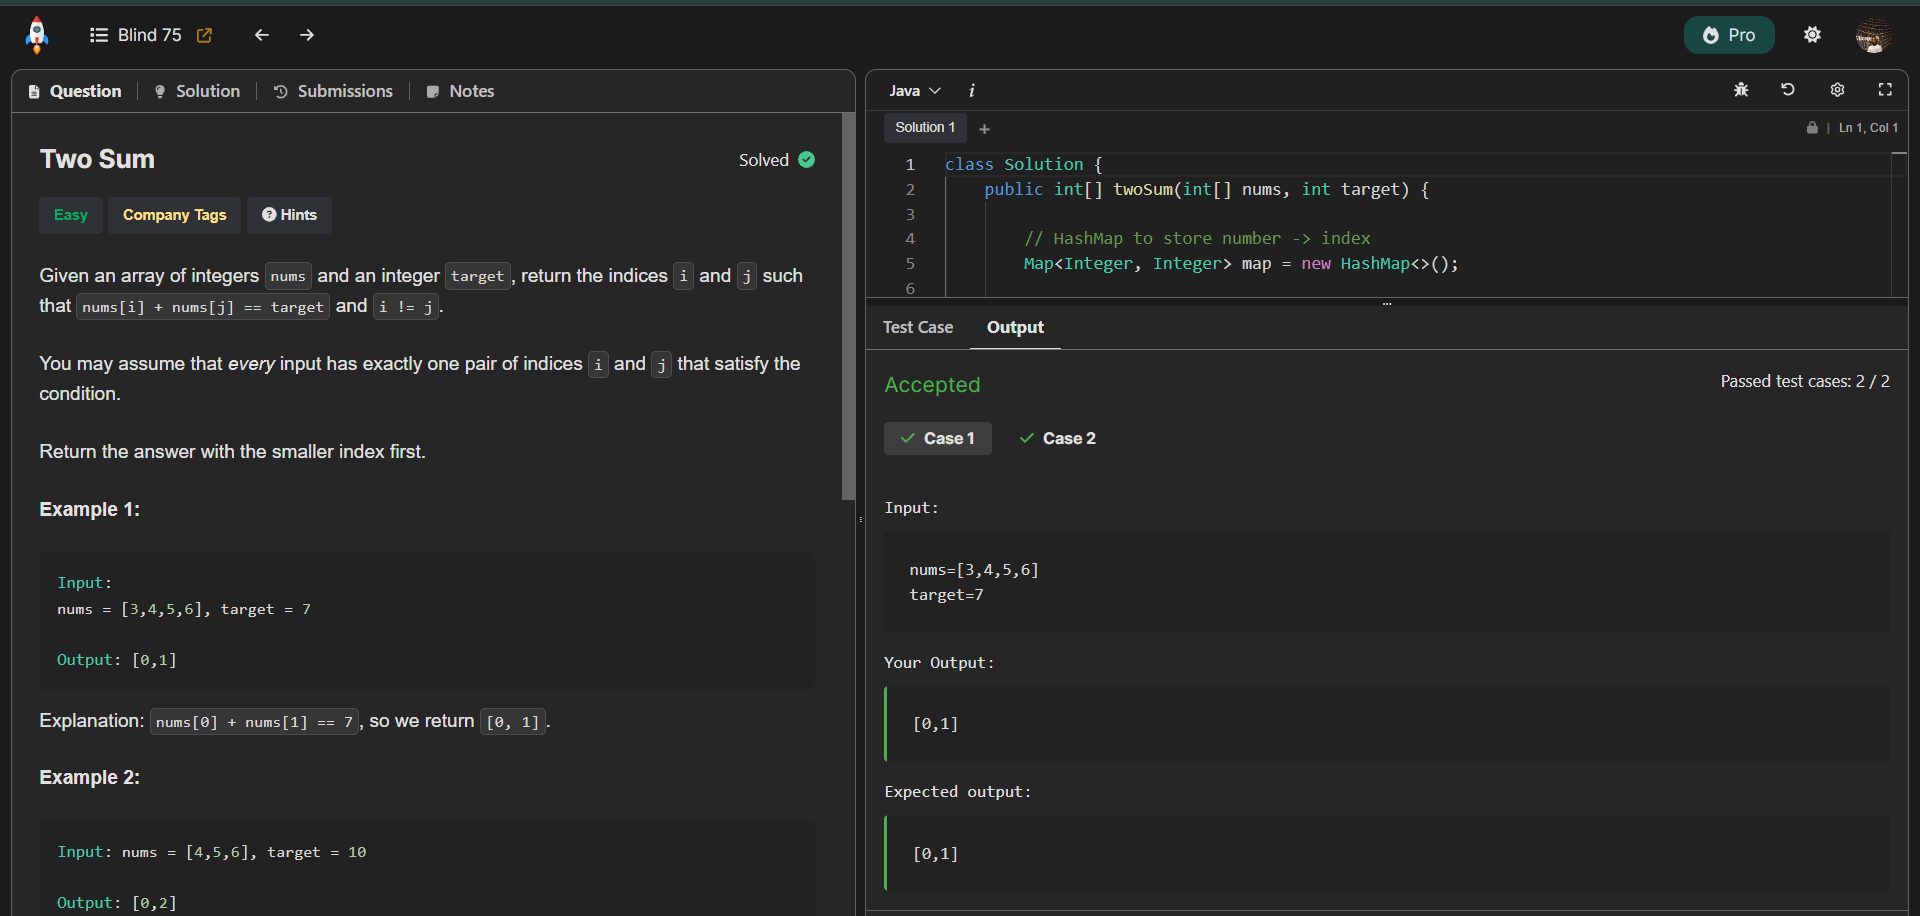This screenshot has width=1920, height=916.
Task: Open Blind 75 list external link icon
Action: pyautogui.click(x=204, y=35)
